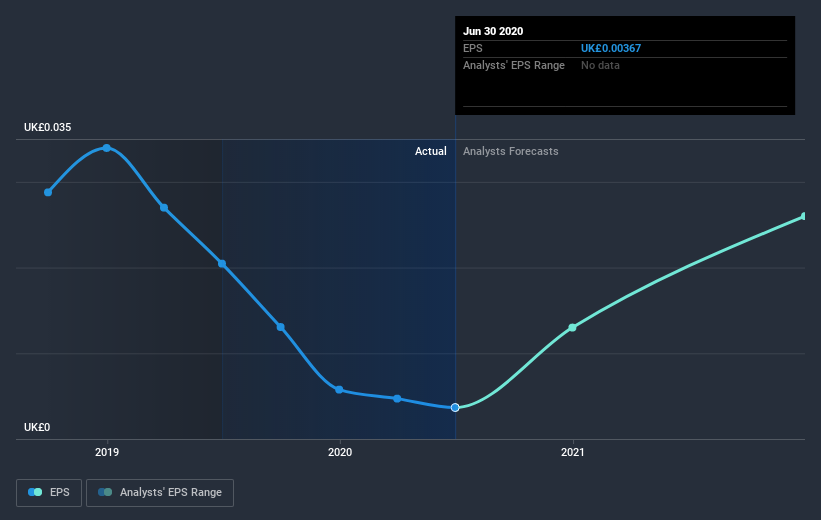
Task: Click the highlighted Jun 30 2020 data point
Action: 455,407
